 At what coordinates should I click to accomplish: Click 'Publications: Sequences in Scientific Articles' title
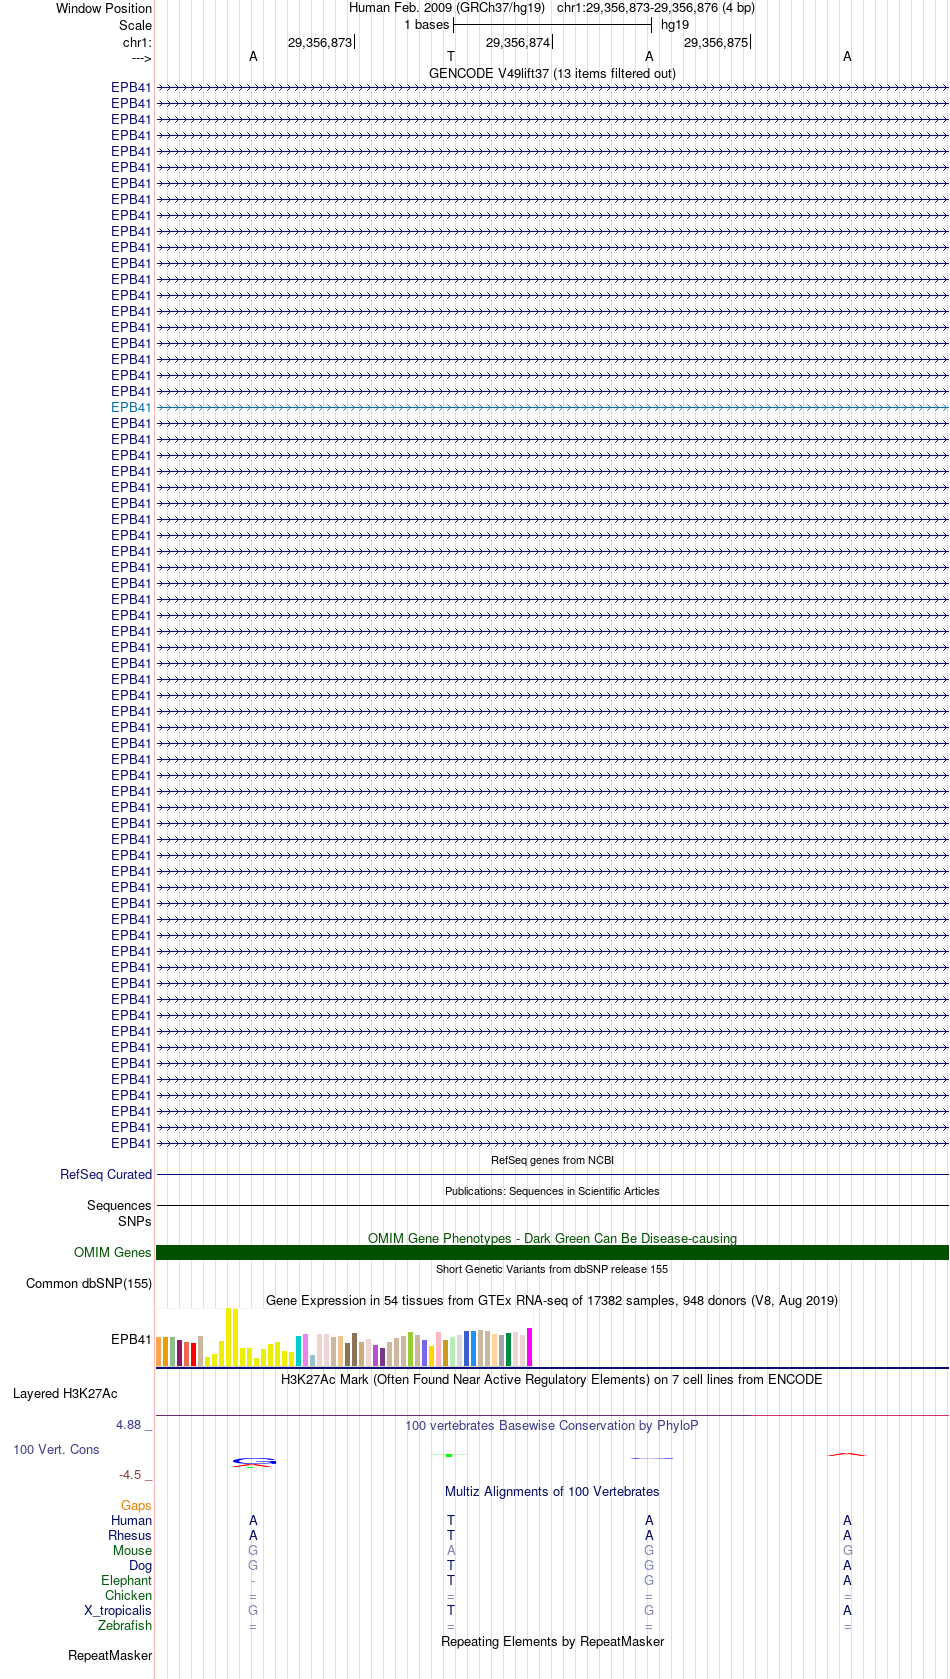(x=552, y=1191)
